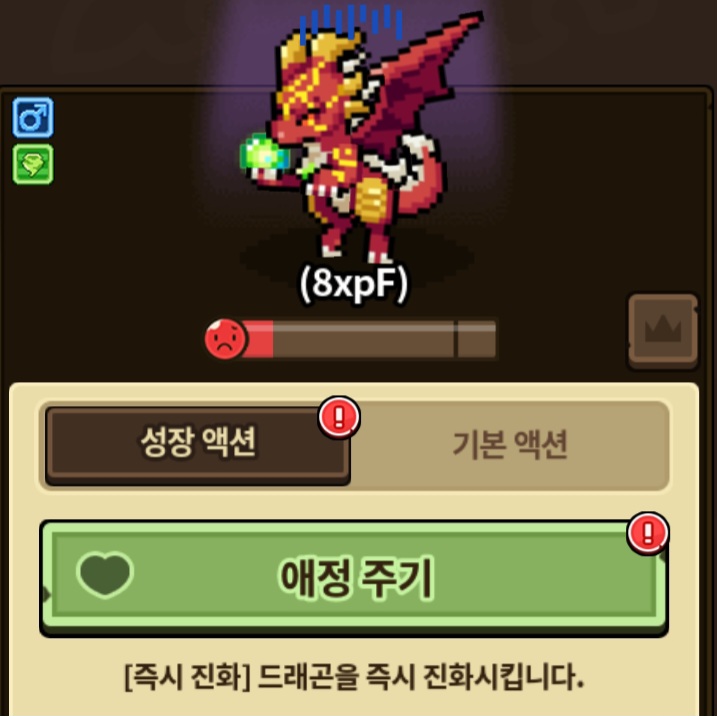Screen dimensions: 717x716
Task: Tap the heart icon on 애정 주기
Action: pyautogui.click(x=105, y=575)
